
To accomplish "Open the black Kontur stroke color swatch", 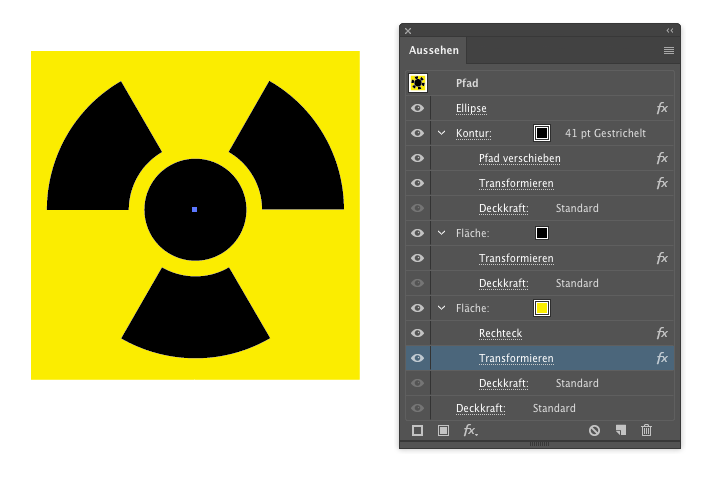I will [542, 133].
